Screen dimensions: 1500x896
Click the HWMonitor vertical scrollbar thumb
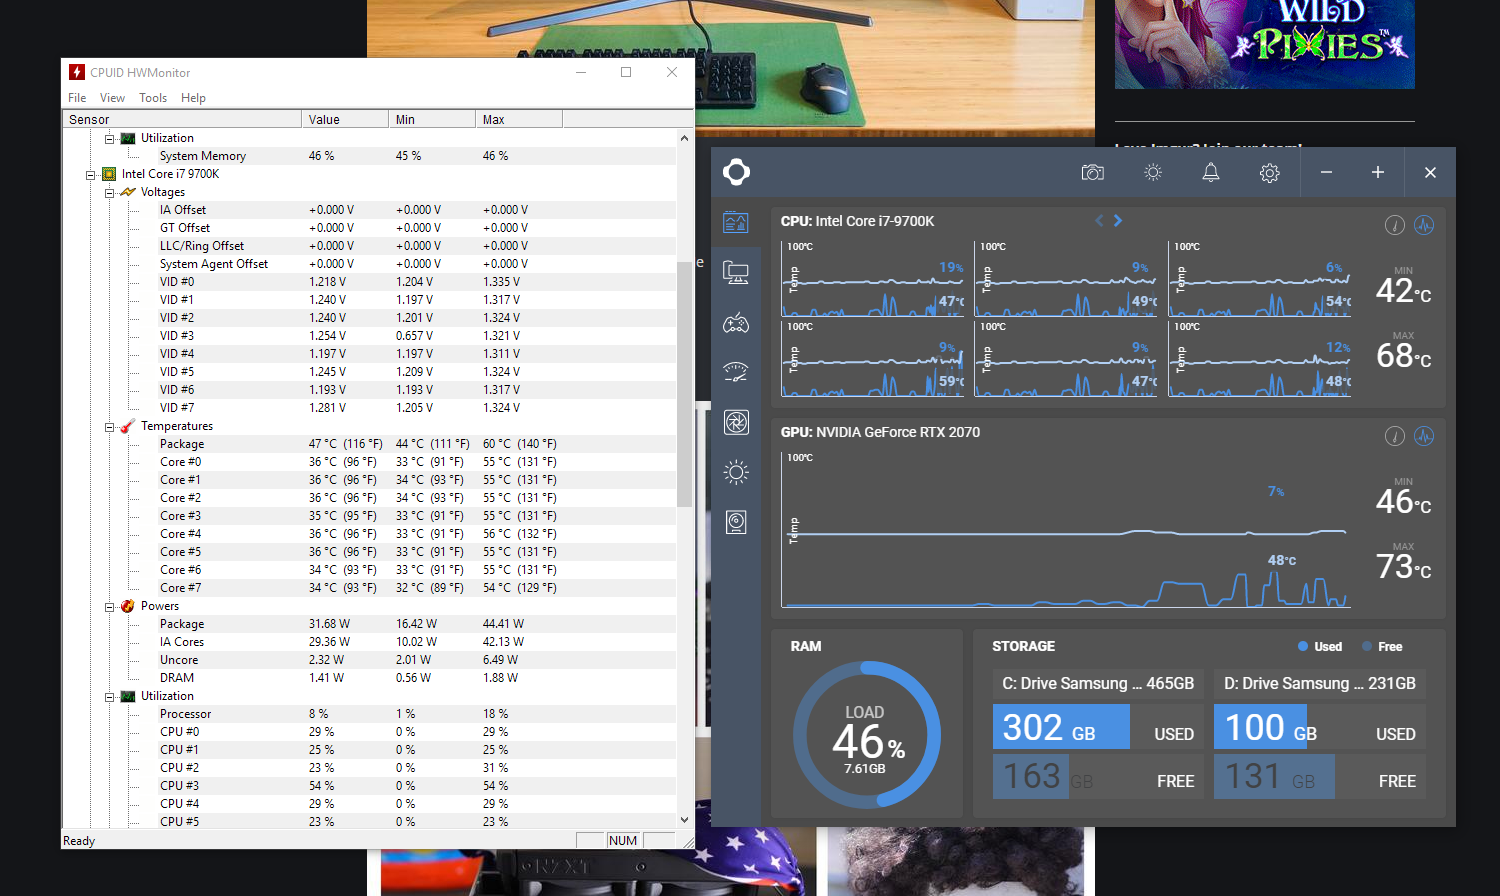tap(684, 383)
